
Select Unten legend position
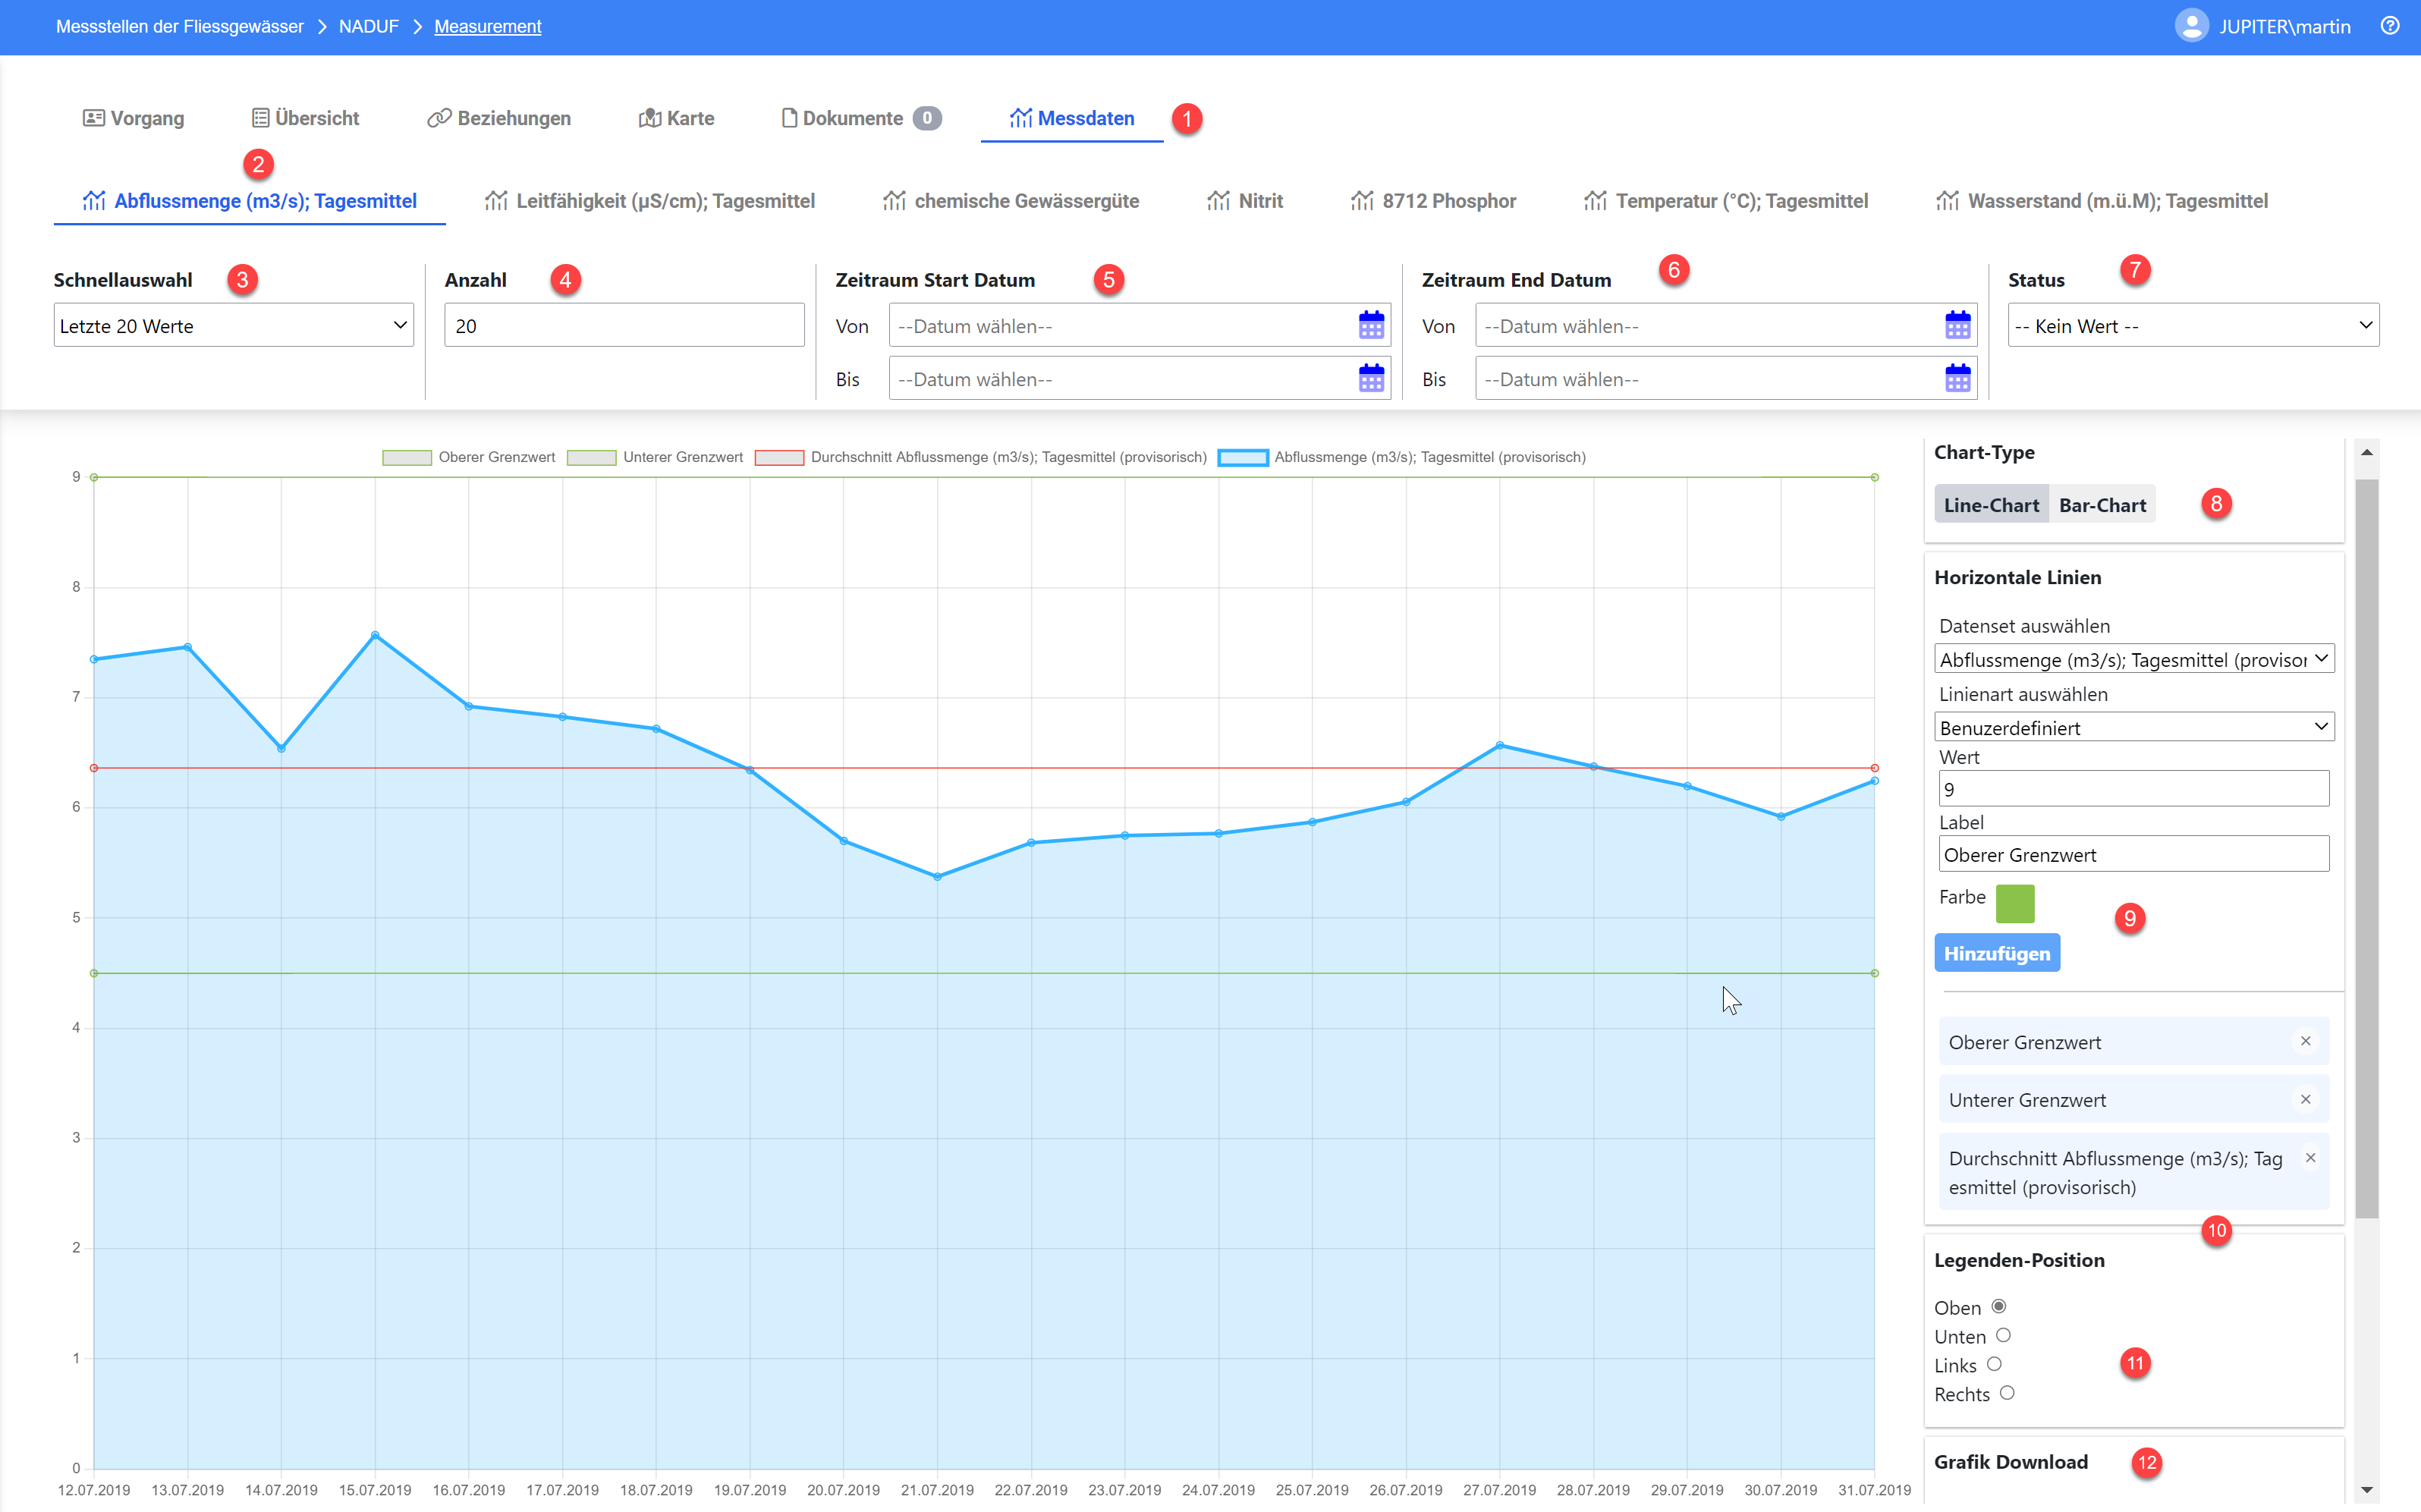pos(2003,1335)
